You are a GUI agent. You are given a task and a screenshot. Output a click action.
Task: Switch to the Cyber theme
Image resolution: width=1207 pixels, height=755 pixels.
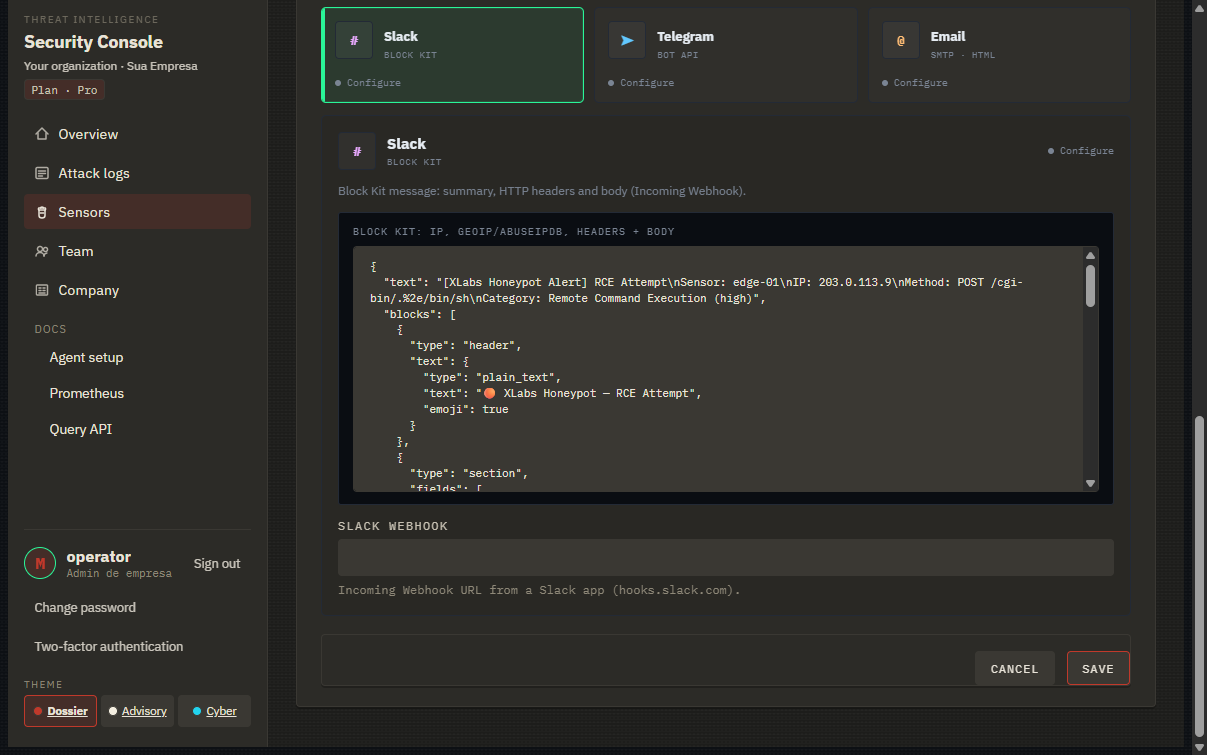tap(214, 711)
